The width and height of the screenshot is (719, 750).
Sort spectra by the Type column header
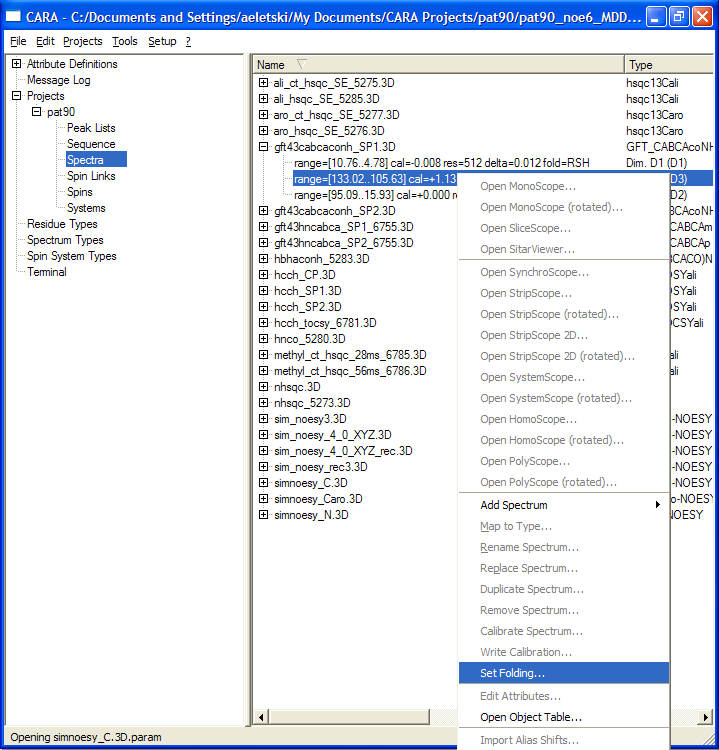click(667, 65)
